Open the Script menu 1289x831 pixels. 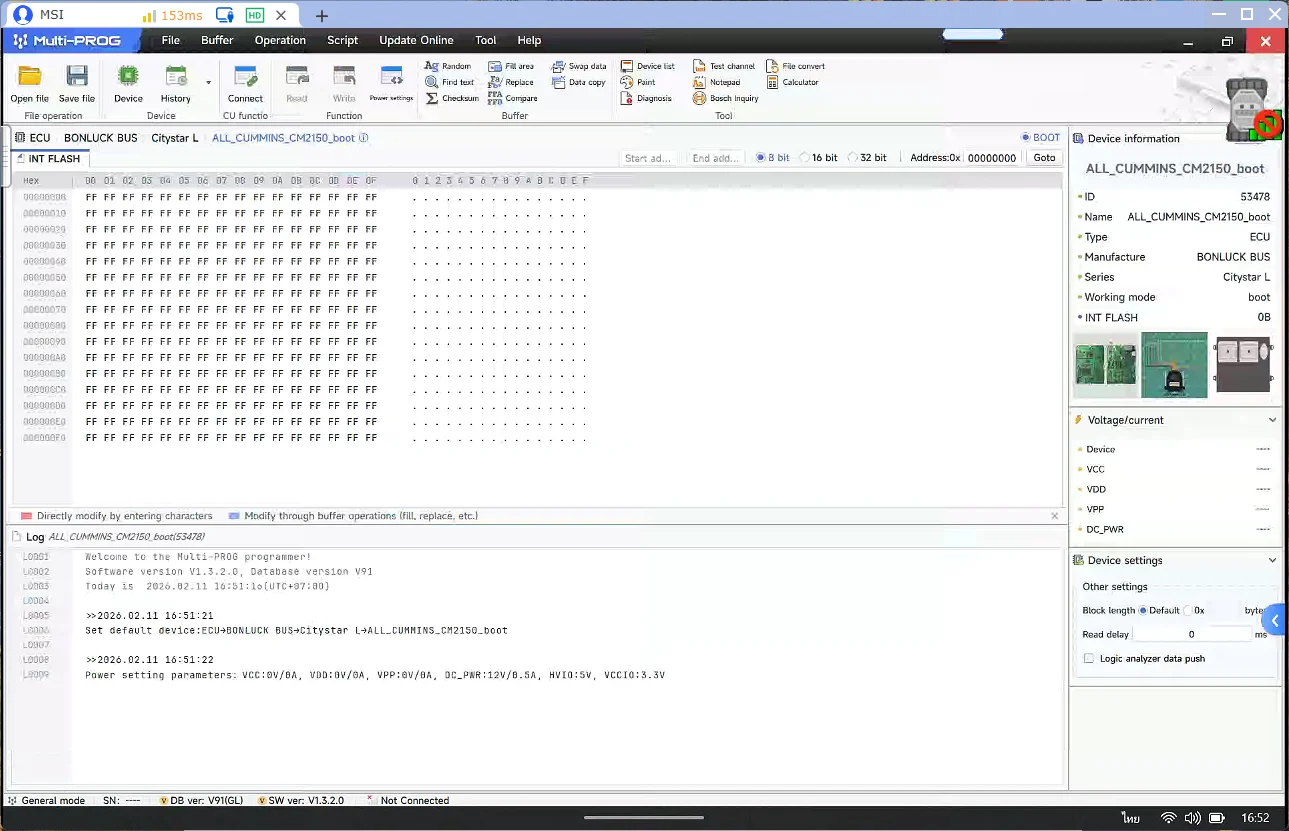[342, 40]
